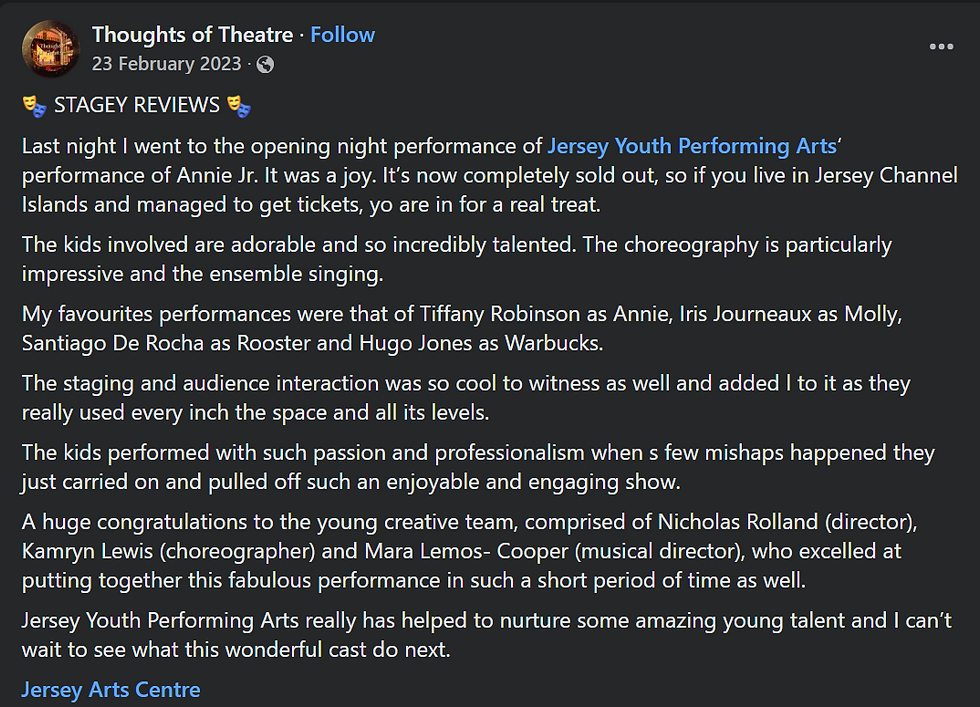Screen dimensions: 980x707
Task: Click the words "Last night I went"
Action: (92, 146)
